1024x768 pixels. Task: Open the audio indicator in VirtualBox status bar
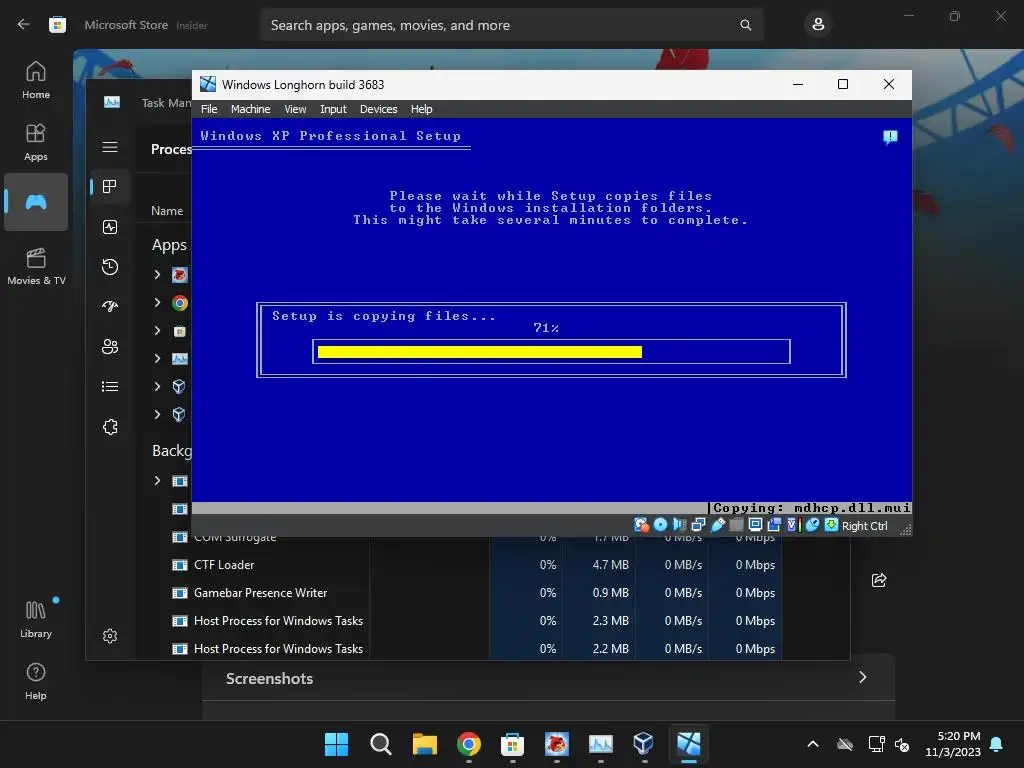(679, 525)
